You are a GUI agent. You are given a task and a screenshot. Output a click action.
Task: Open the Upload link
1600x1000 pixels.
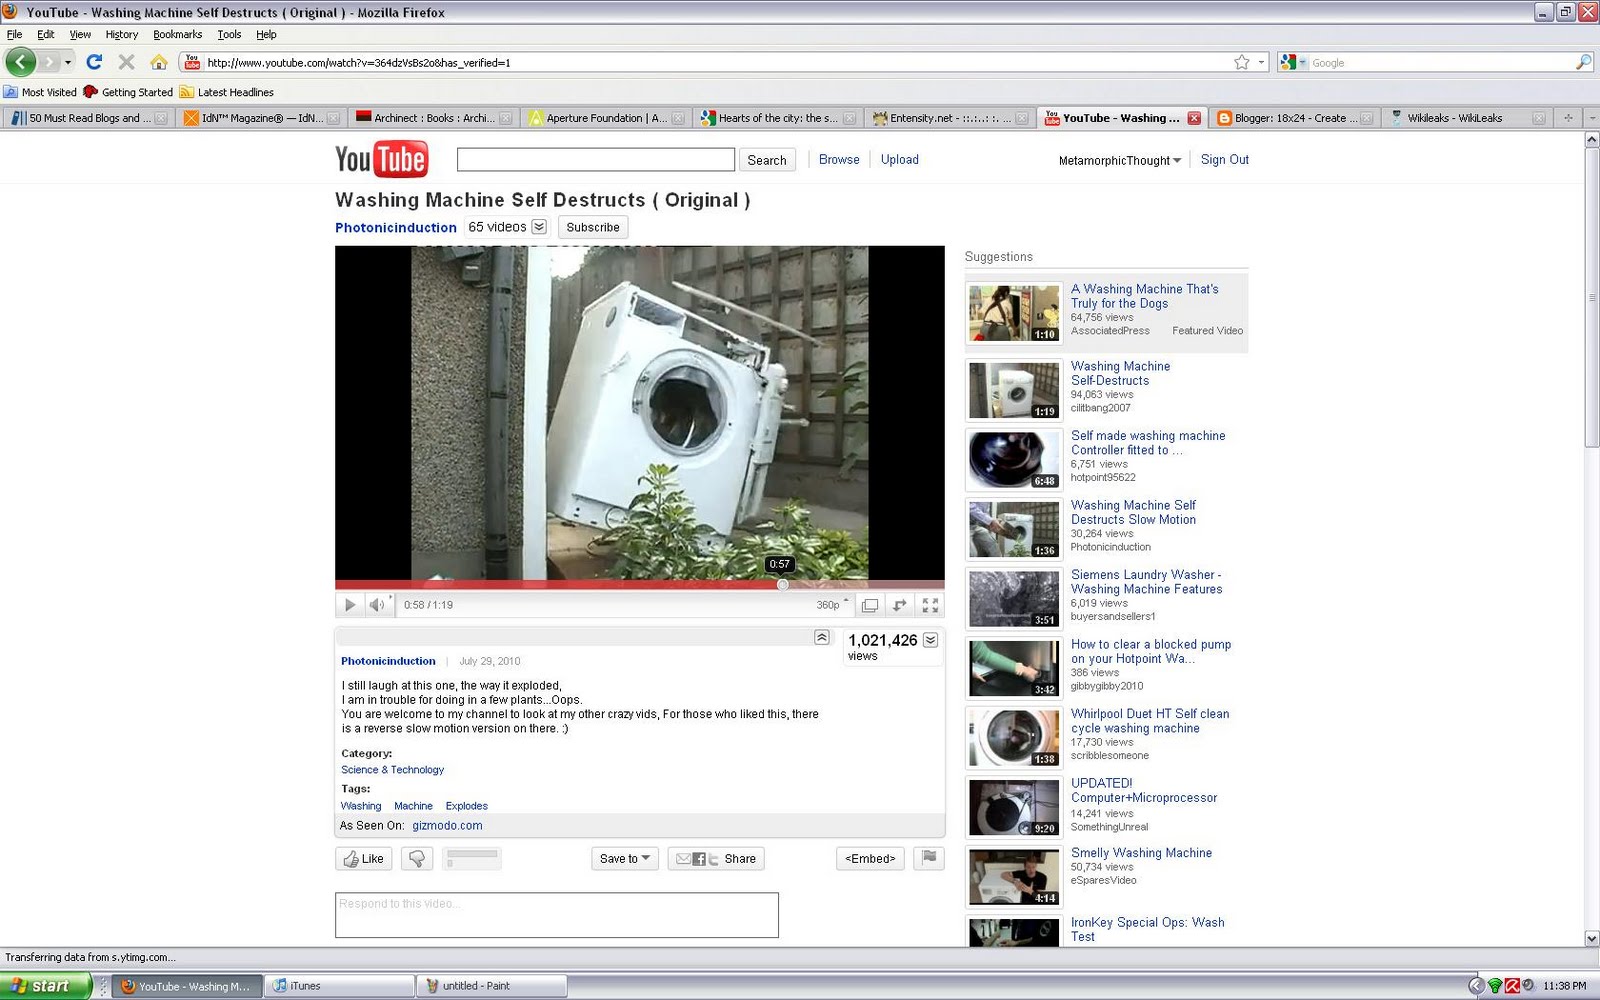(x=900, y=160)
